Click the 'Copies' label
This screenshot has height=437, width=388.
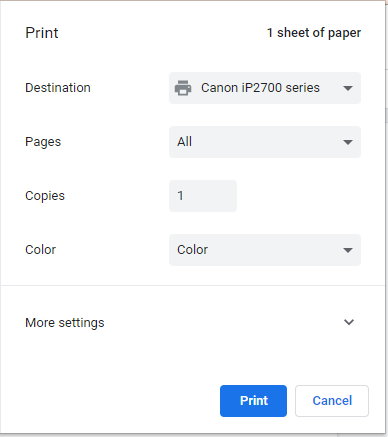pos(45,196)
